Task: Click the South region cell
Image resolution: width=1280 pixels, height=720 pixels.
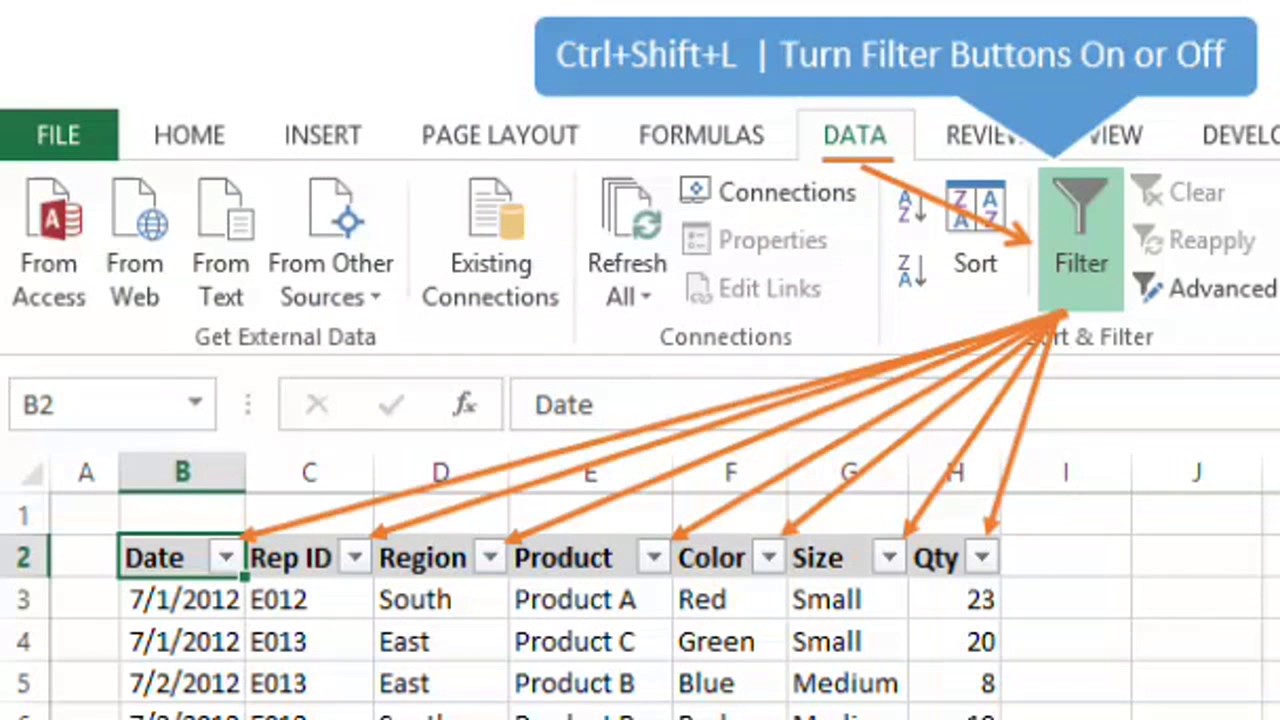Action: (x=440, y=600)
